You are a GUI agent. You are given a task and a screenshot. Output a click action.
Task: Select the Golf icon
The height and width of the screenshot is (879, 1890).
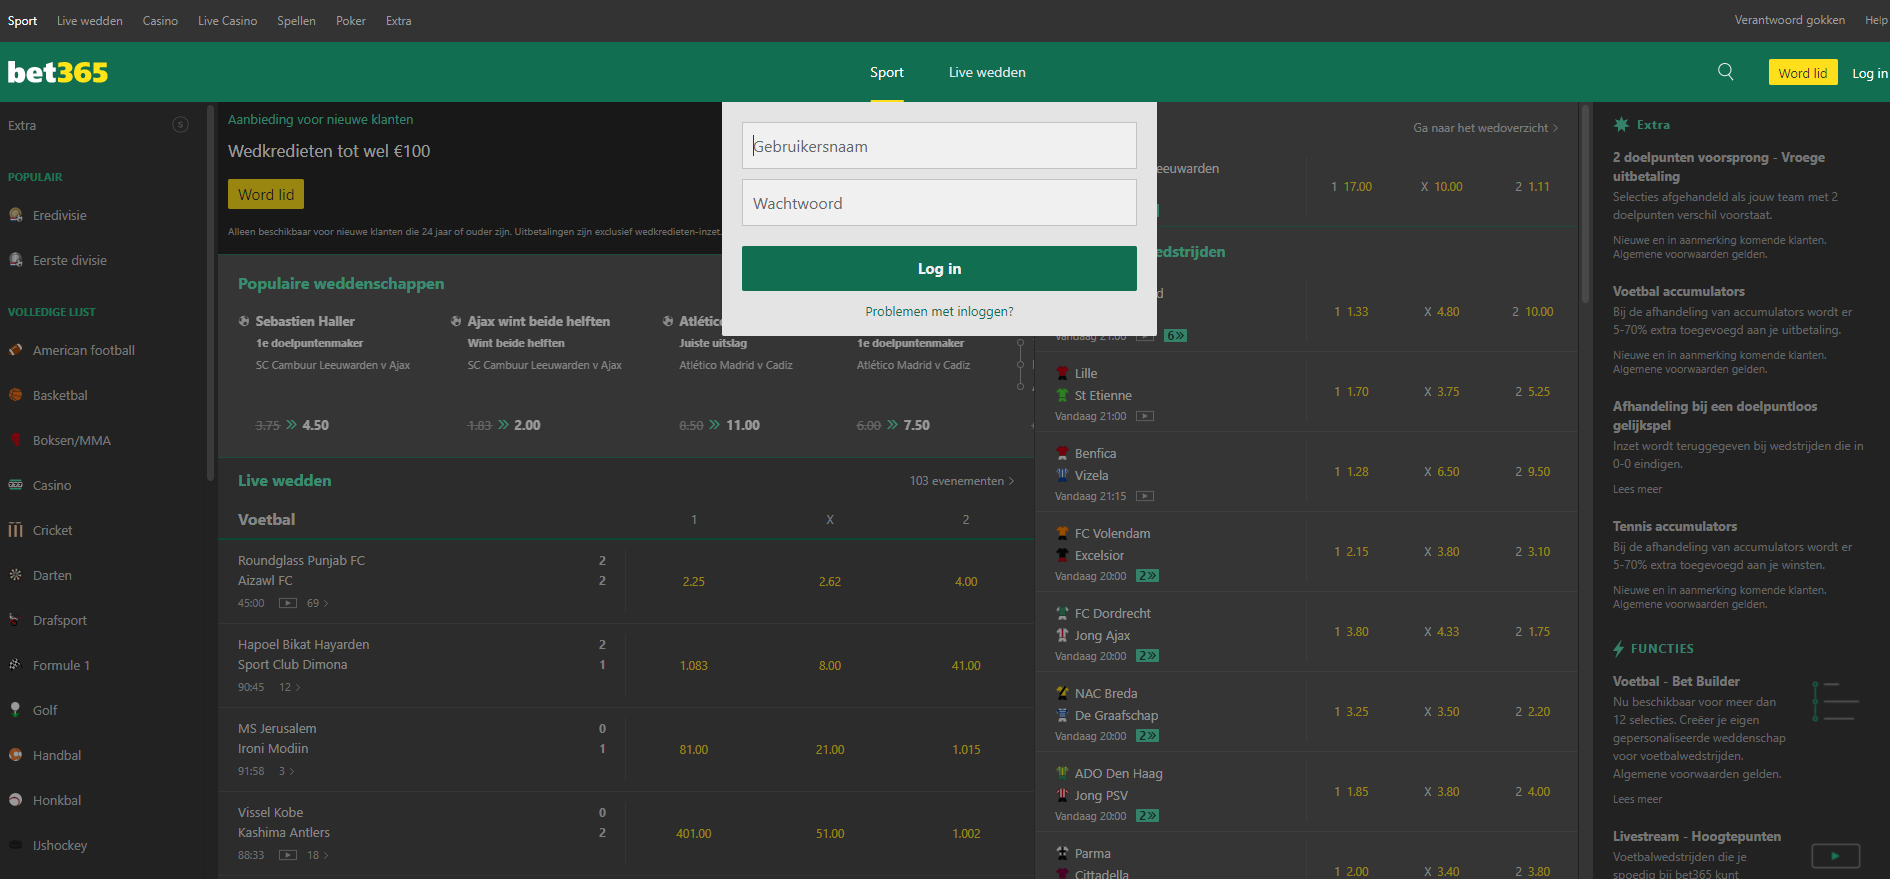[16, 710]
